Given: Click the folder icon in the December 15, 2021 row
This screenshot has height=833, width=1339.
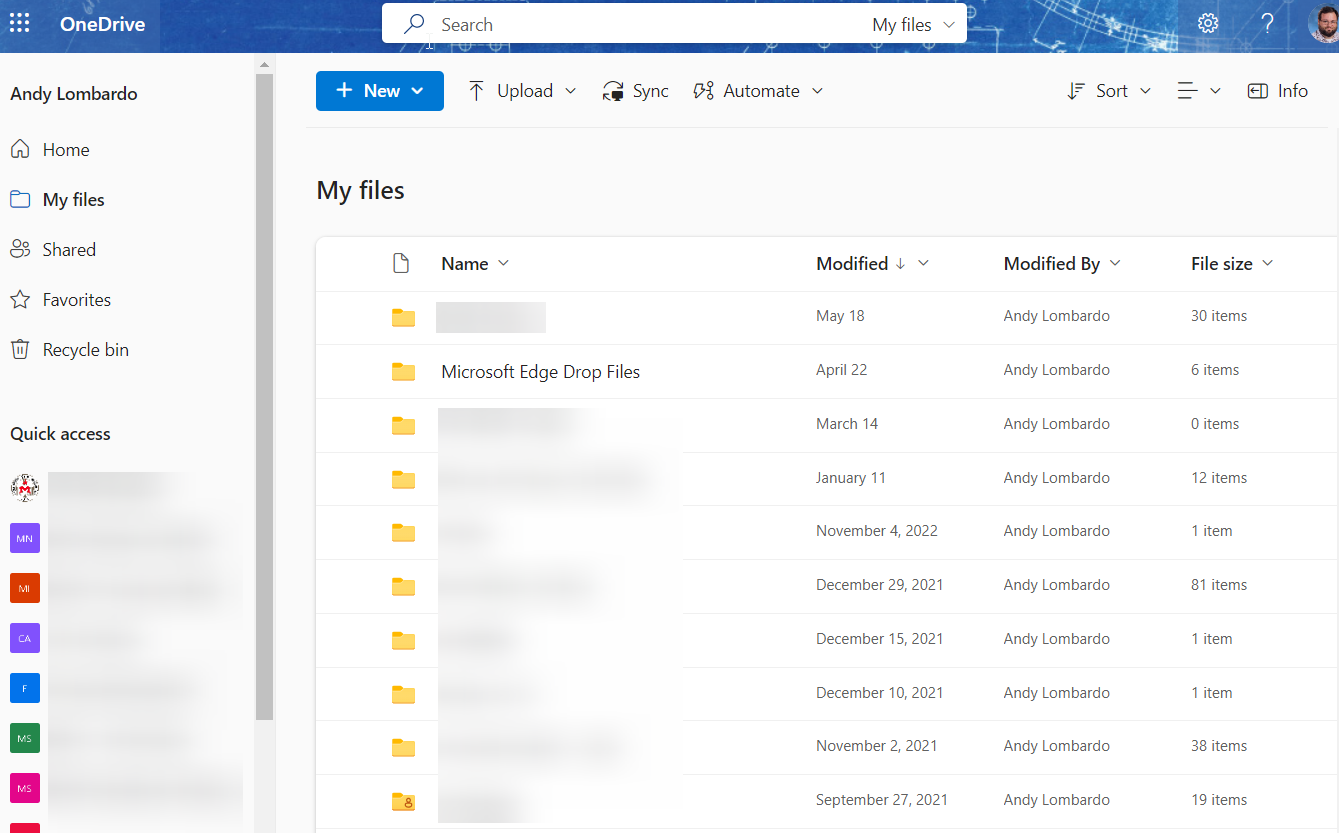Looking at the screenshot, I should pos(403,641).
